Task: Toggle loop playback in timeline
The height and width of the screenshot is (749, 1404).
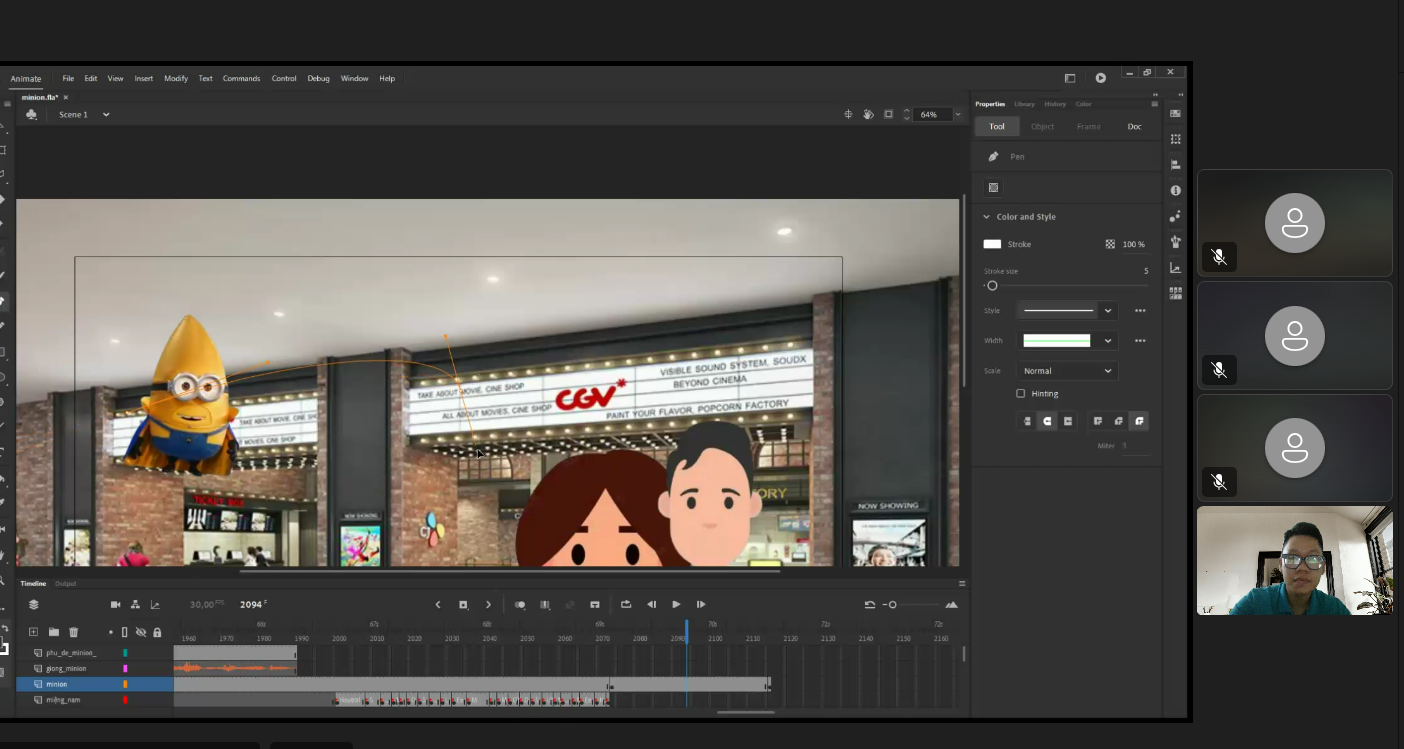Action: coord(626,604)
